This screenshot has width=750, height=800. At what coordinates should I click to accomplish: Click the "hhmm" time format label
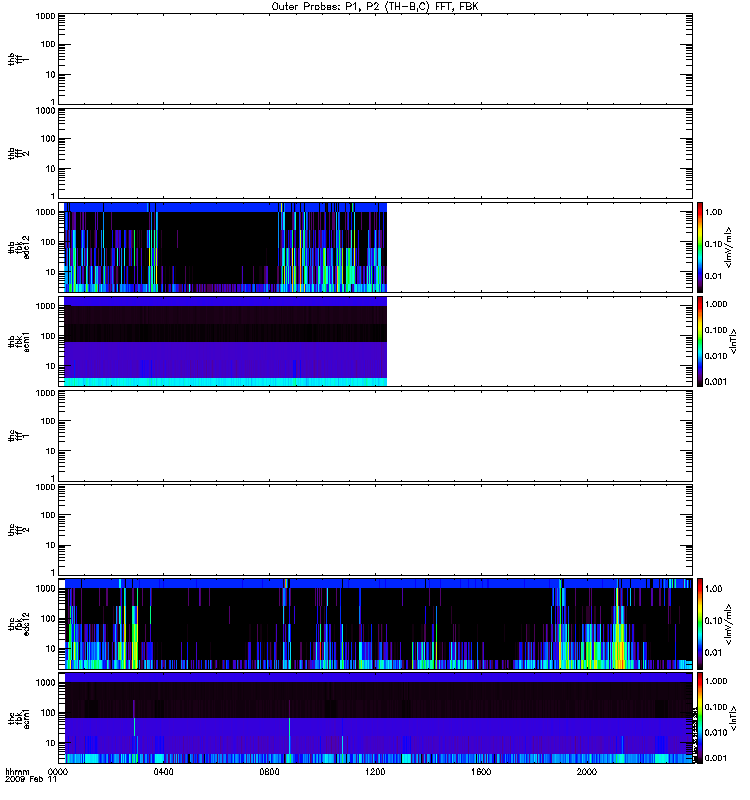[x=17, y=772]
